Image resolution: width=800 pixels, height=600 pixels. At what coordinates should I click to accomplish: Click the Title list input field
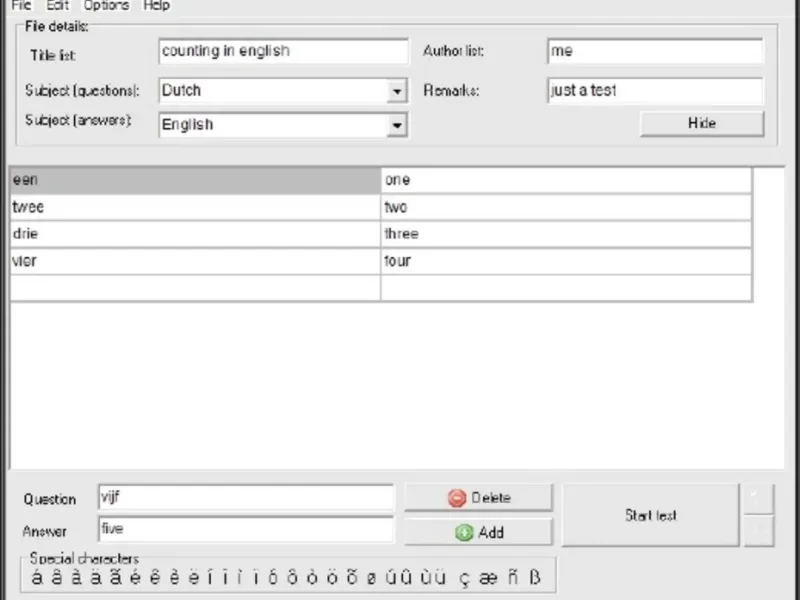coord(283,51)
